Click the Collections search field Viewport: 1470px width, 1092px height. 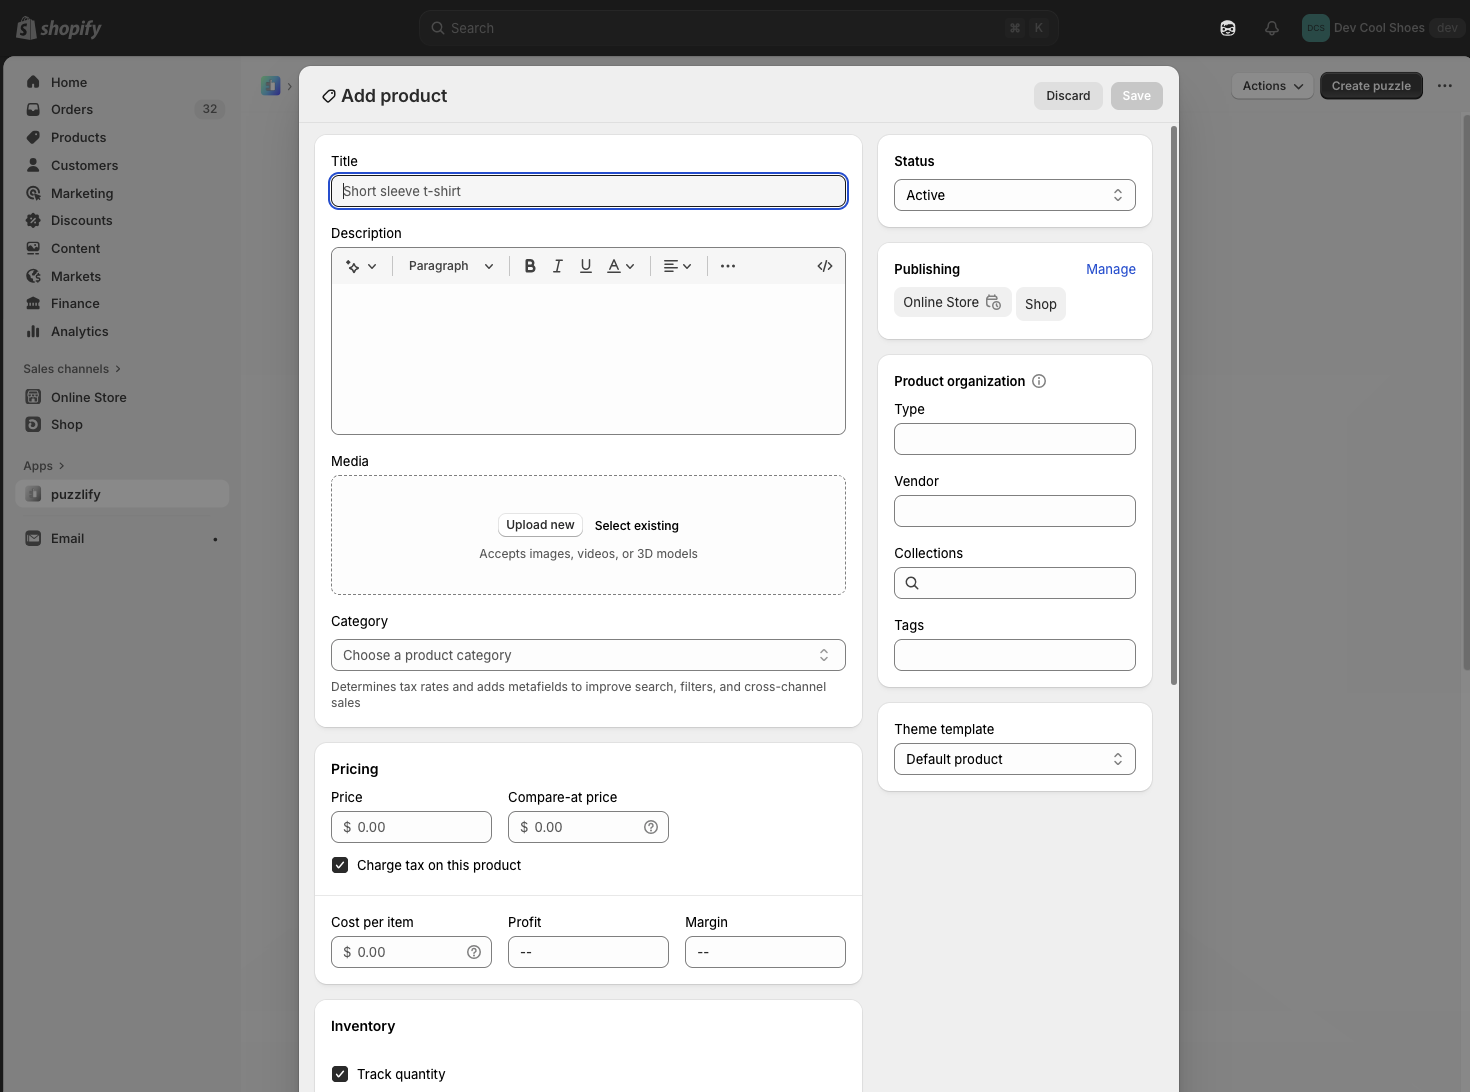pyautogui.click(x=1015, y=583)
